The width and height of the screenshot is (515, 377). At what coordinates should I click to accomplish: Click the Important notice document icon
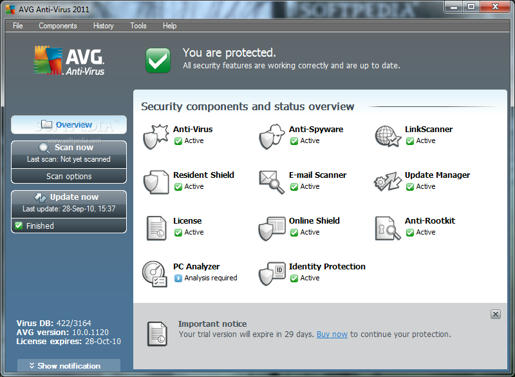click(157, 334)
